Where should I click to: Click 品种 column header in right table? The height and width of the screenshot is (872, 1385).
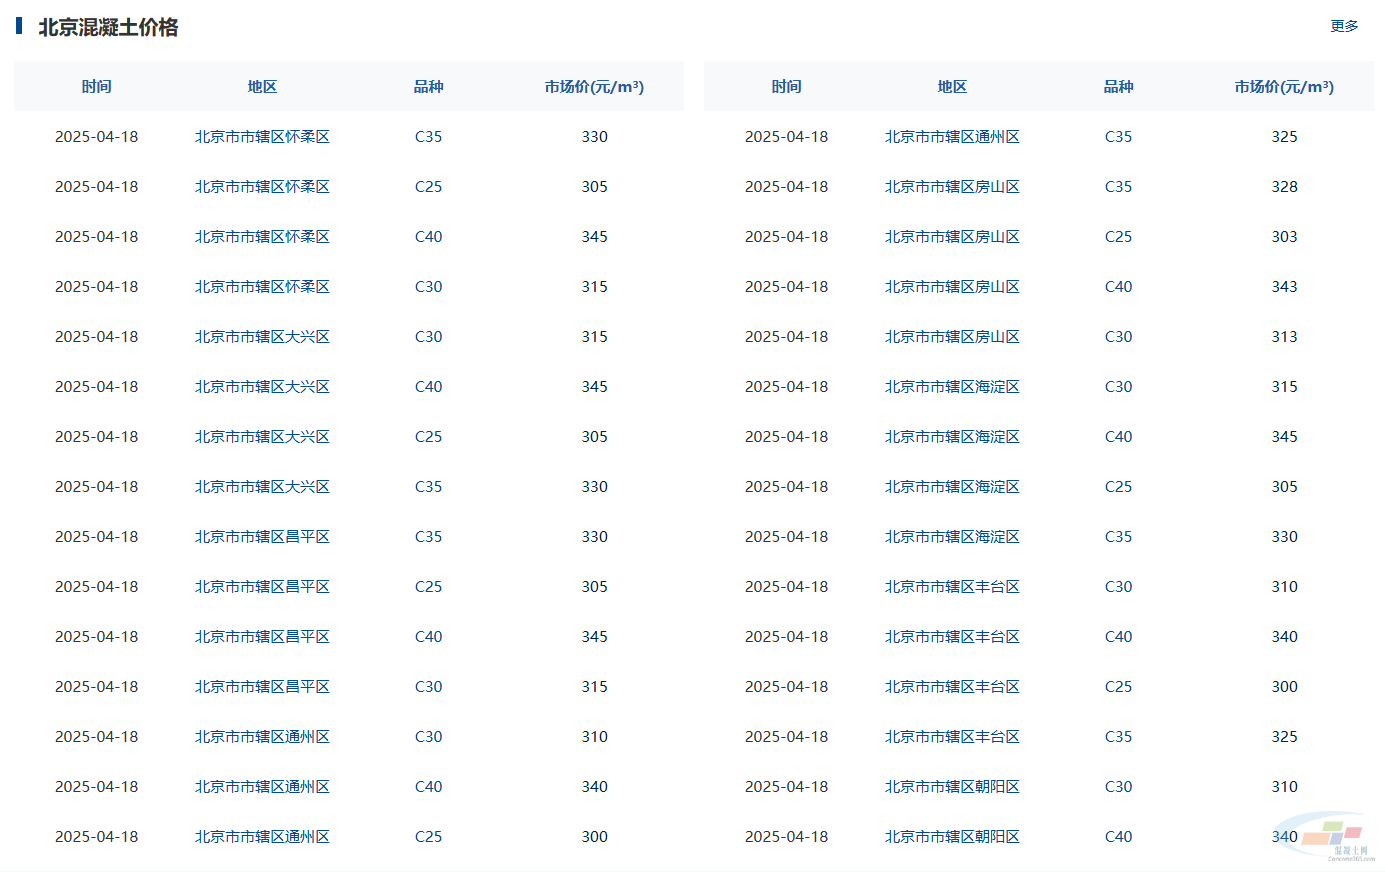coord(1118,87)
